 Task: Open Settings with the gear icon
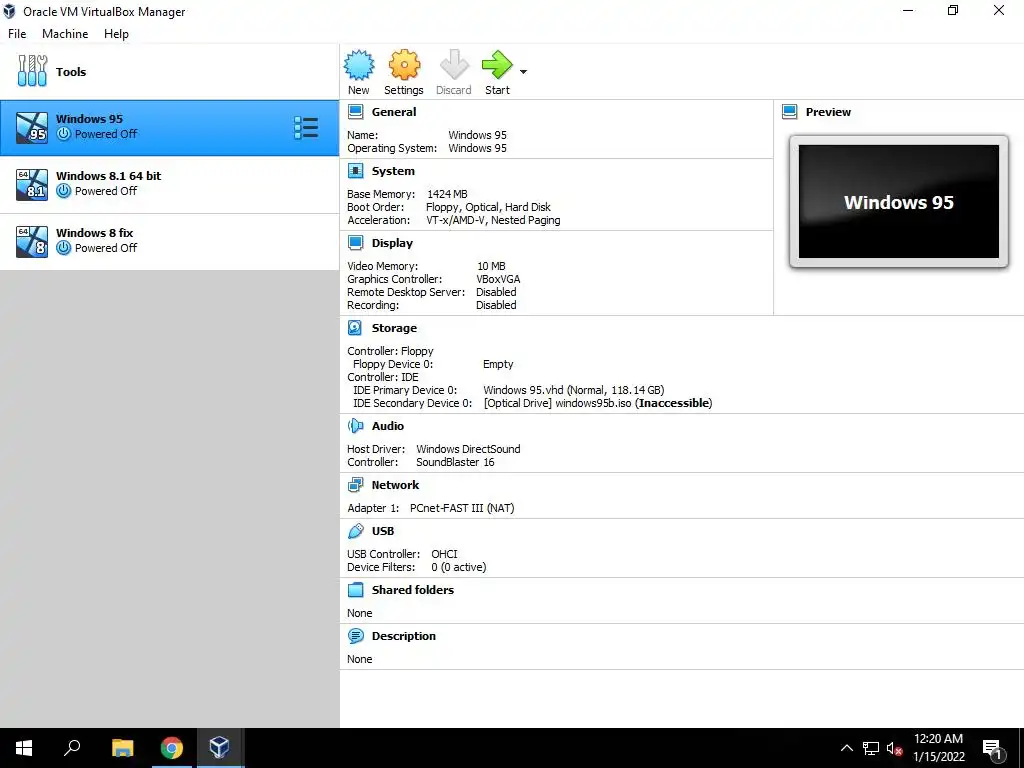[x=404, y=65]
